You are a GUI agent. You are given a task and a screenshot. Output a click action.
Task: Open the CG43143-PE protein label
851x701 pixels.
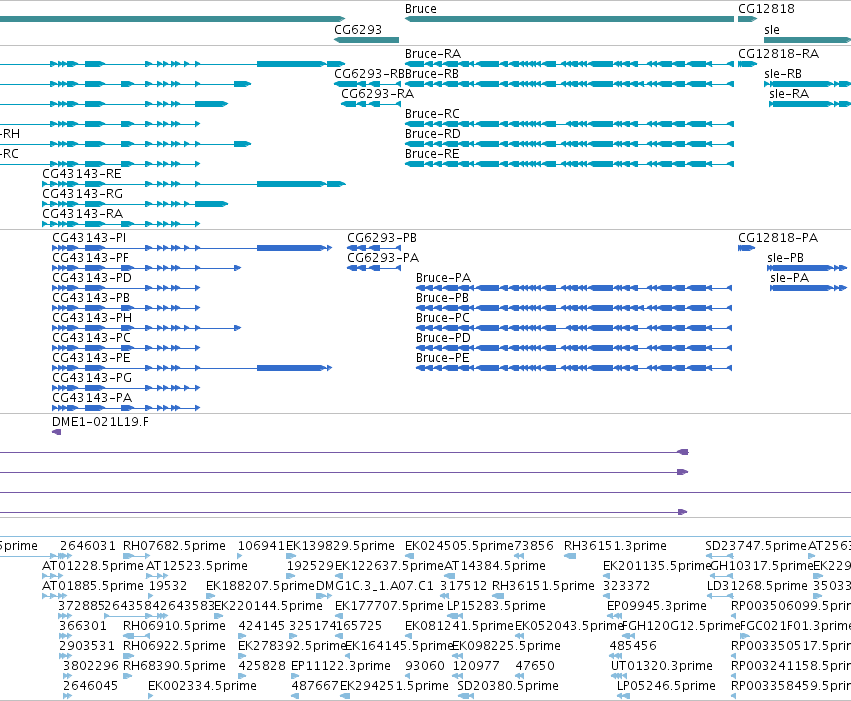(91, 358)
